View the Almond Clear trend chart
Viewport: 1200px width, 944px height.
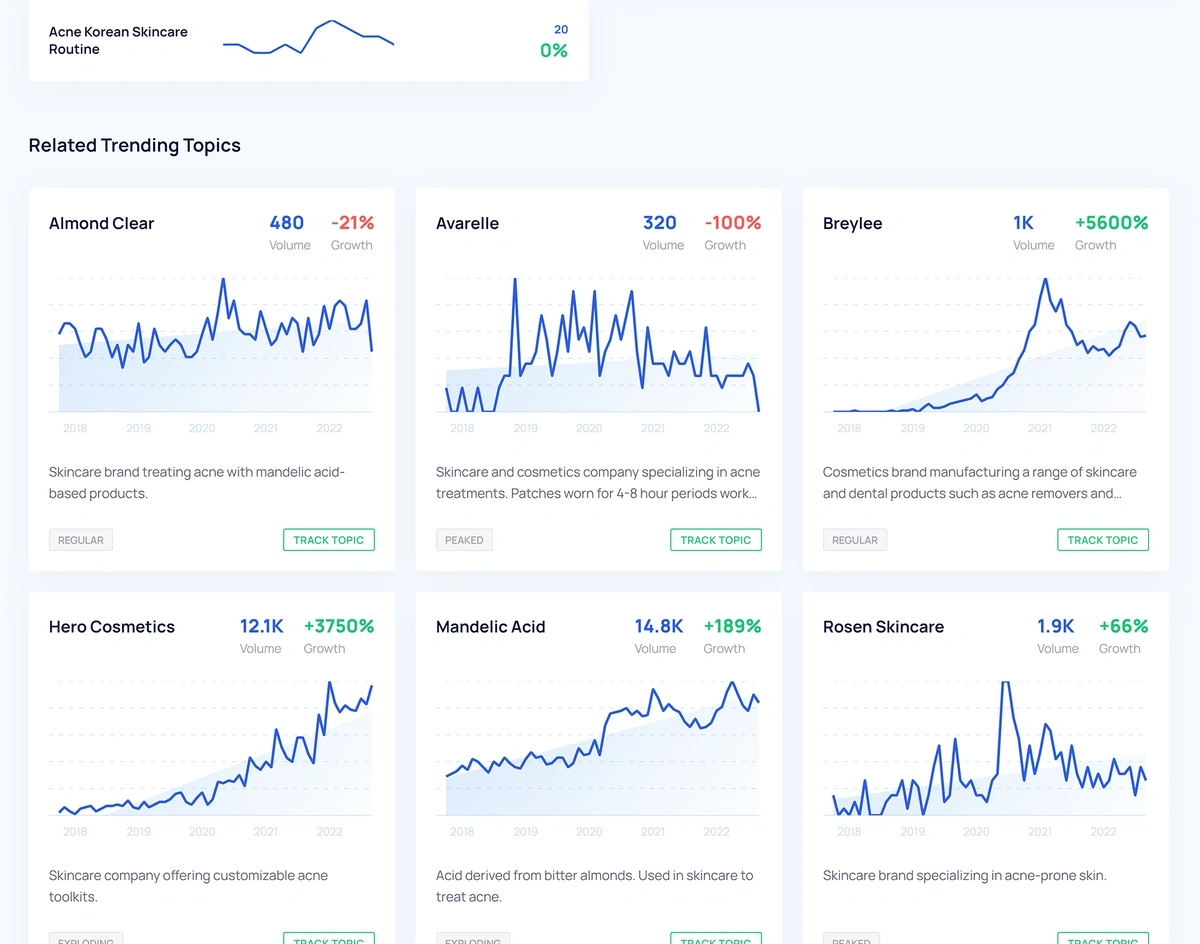click(x=211, y=345)
